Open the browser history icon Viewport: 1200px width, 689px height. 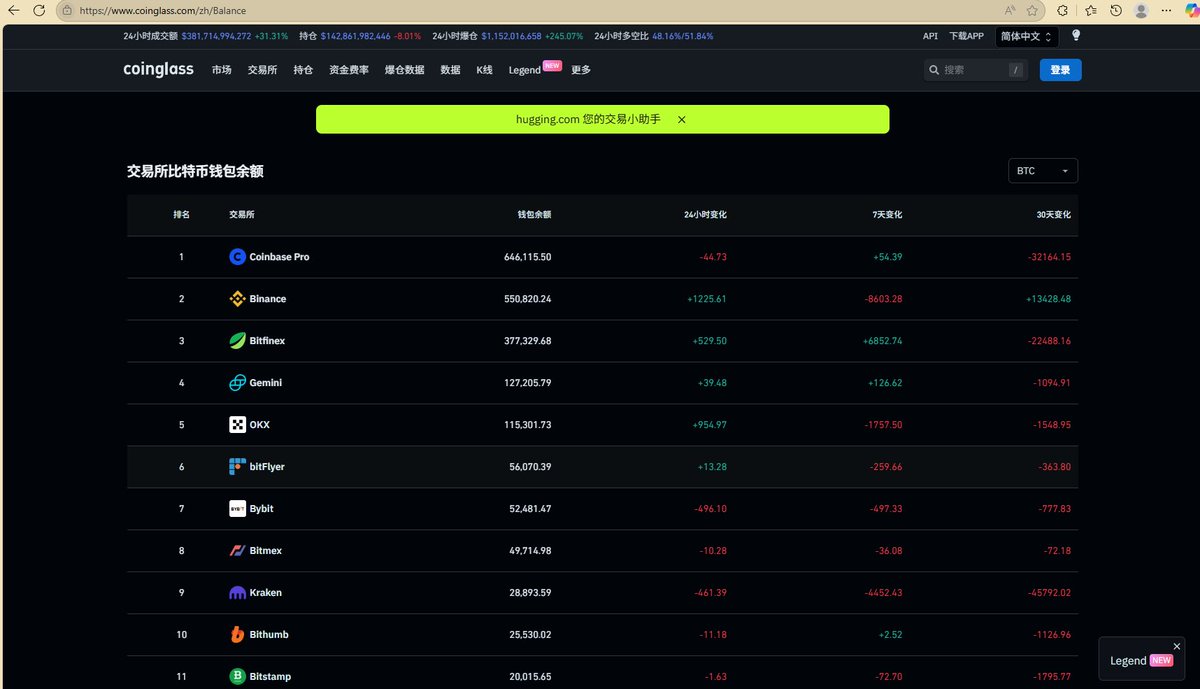pyautogui.click(x=1115, y=10)
